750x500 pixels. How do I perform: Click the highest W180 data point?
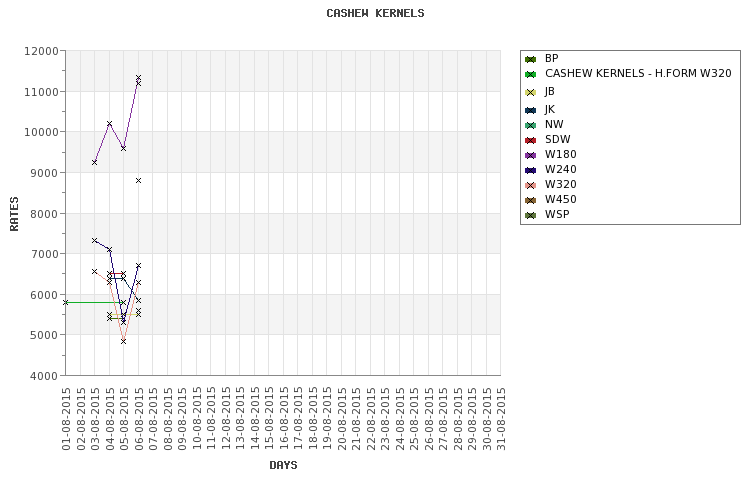(138, 78)
